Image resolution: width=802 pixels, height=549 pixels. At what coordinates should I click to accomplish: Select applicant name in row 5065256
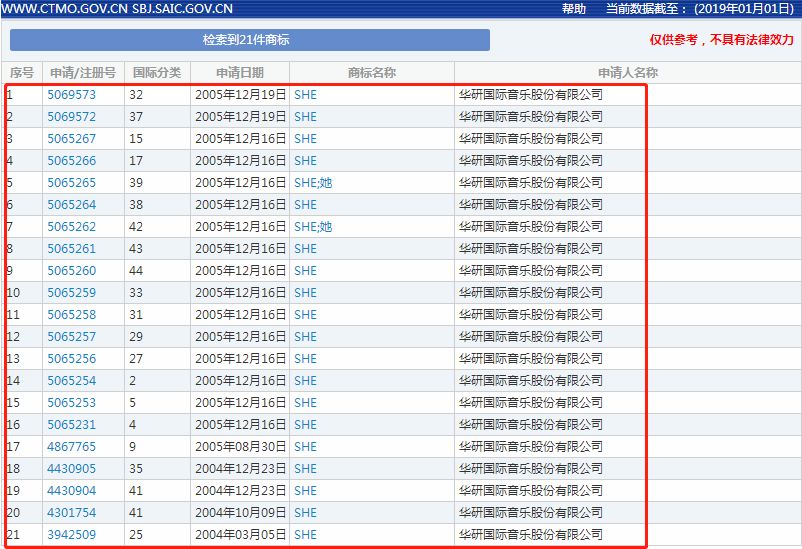[531, 359]
